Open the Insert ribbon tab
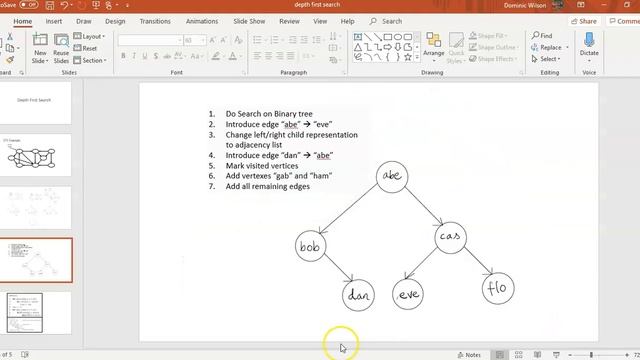The width and height of the screenshot is (640, 360). click(54, 21)
